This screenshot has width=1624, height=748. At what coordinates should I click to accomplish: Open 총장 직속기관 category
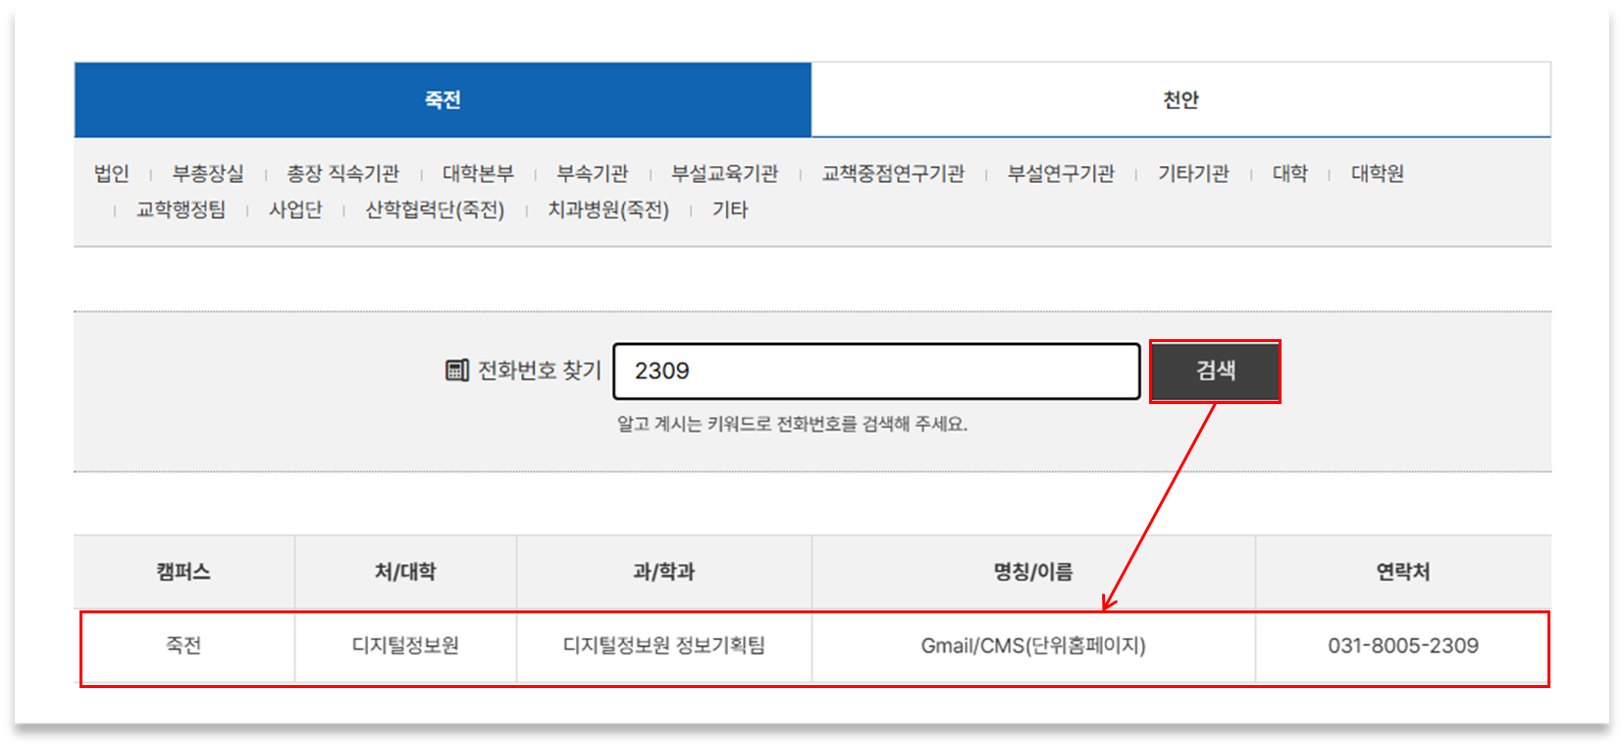343,174
